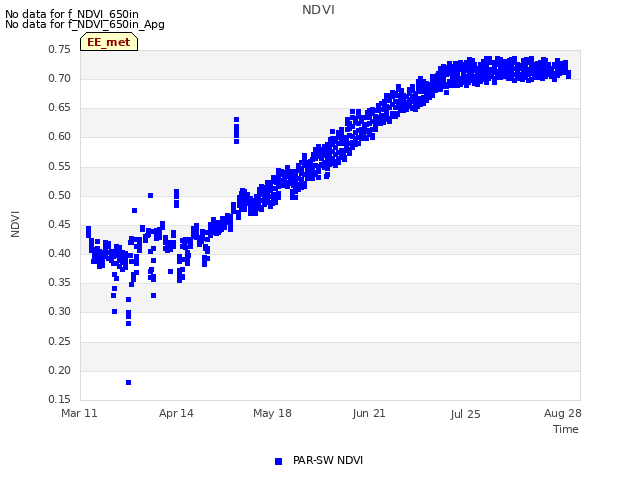The height and width of the screenshot is (480, 640).
Task: Click the NDVI chart title
Action: tap(318, 10)
